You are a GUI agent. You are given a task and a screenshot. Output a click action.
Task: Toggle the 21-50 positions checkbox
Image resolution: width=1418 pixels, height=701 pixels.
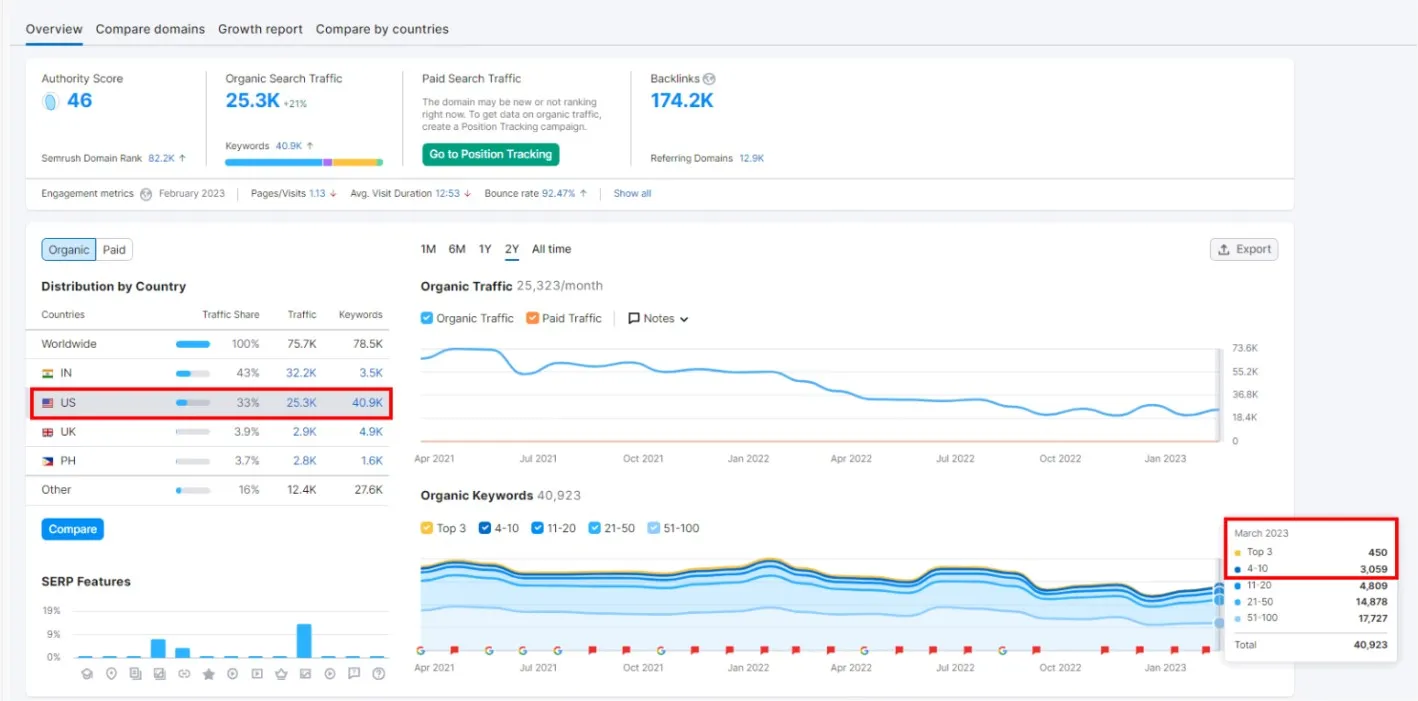594,528
